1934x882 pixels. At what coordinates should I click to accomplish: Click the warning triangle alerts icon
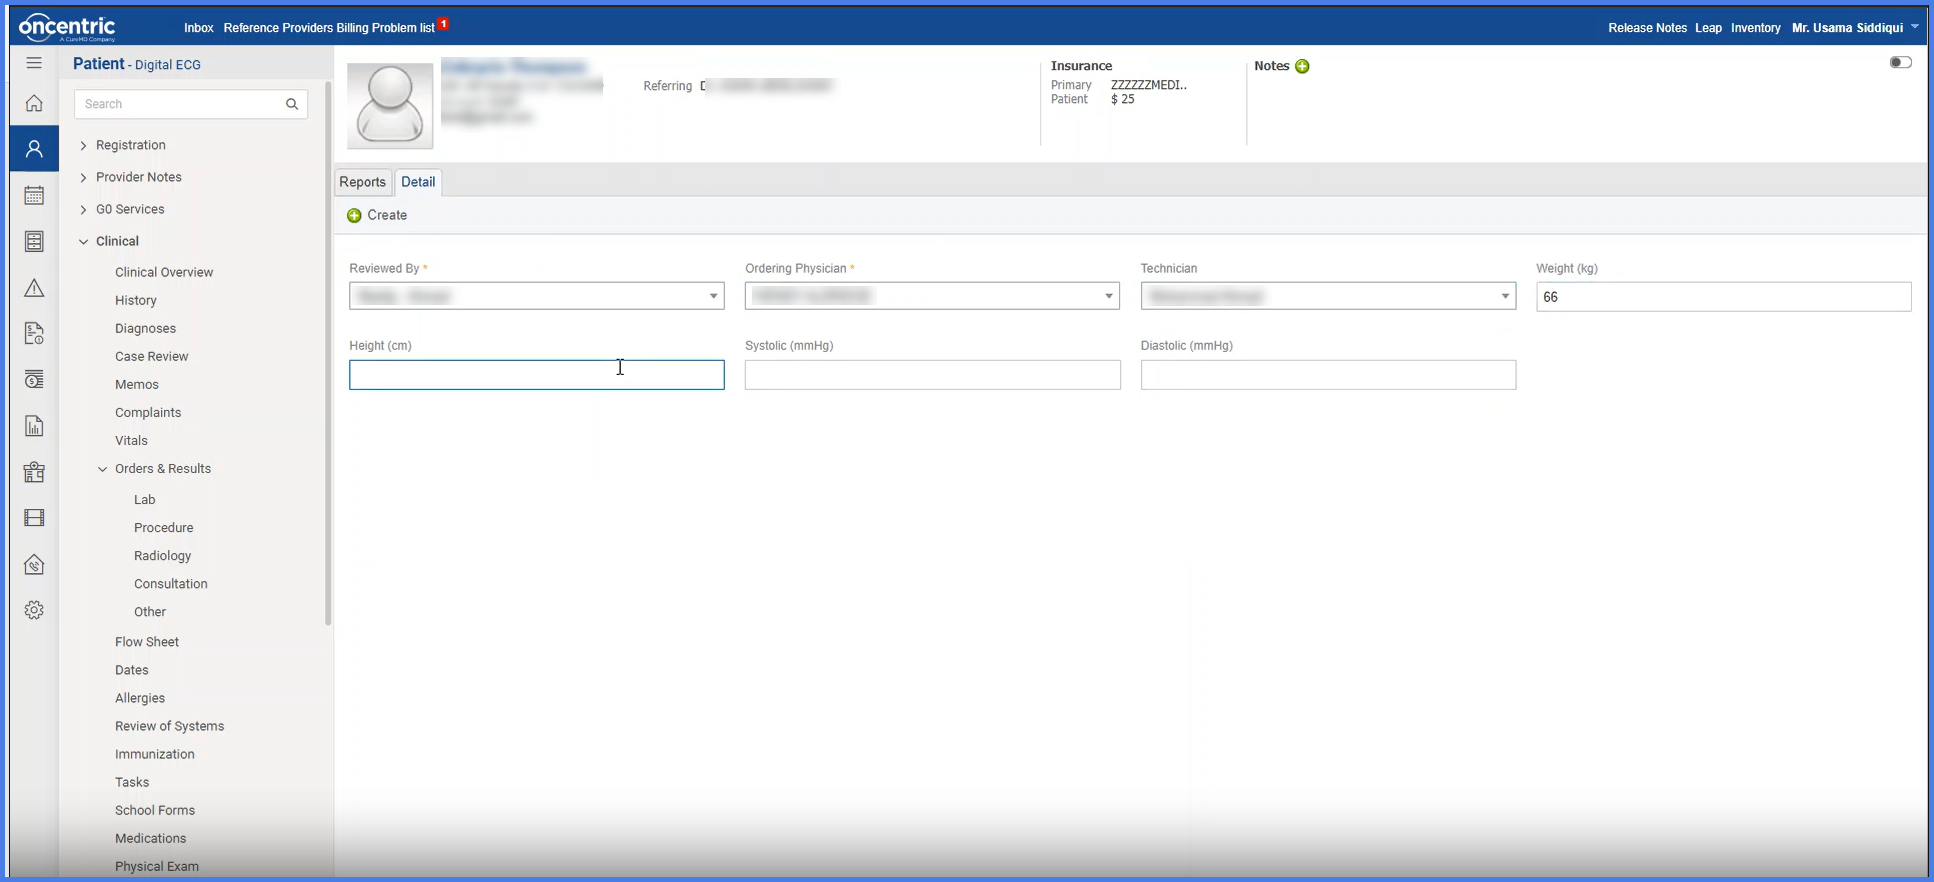pyautogui.click(x=34, y=288)
